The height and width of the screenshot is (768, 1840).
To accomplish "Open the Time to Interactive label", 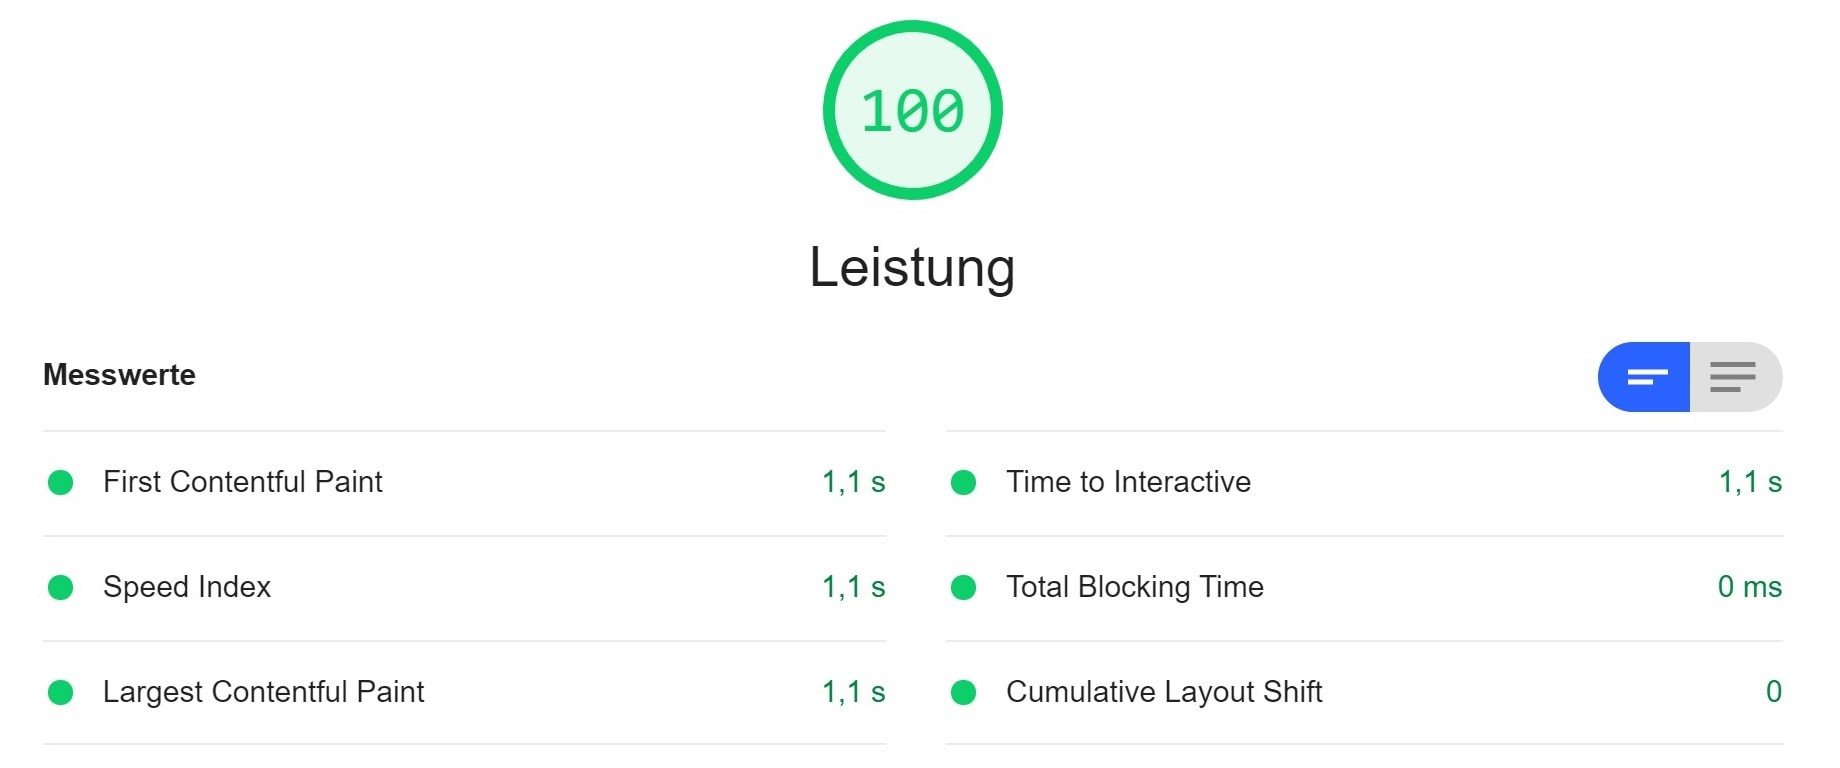I will (x=1128, y=482).
